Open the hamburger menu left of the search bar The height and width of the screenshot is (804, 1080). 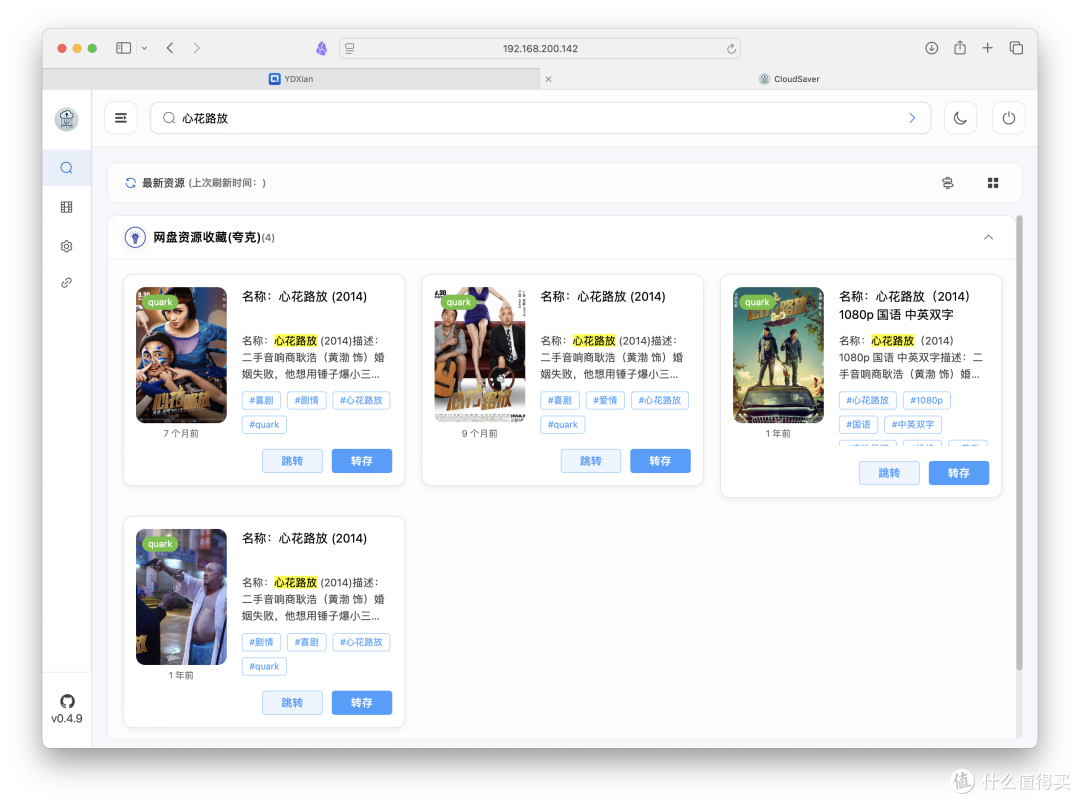click(121, 117)
